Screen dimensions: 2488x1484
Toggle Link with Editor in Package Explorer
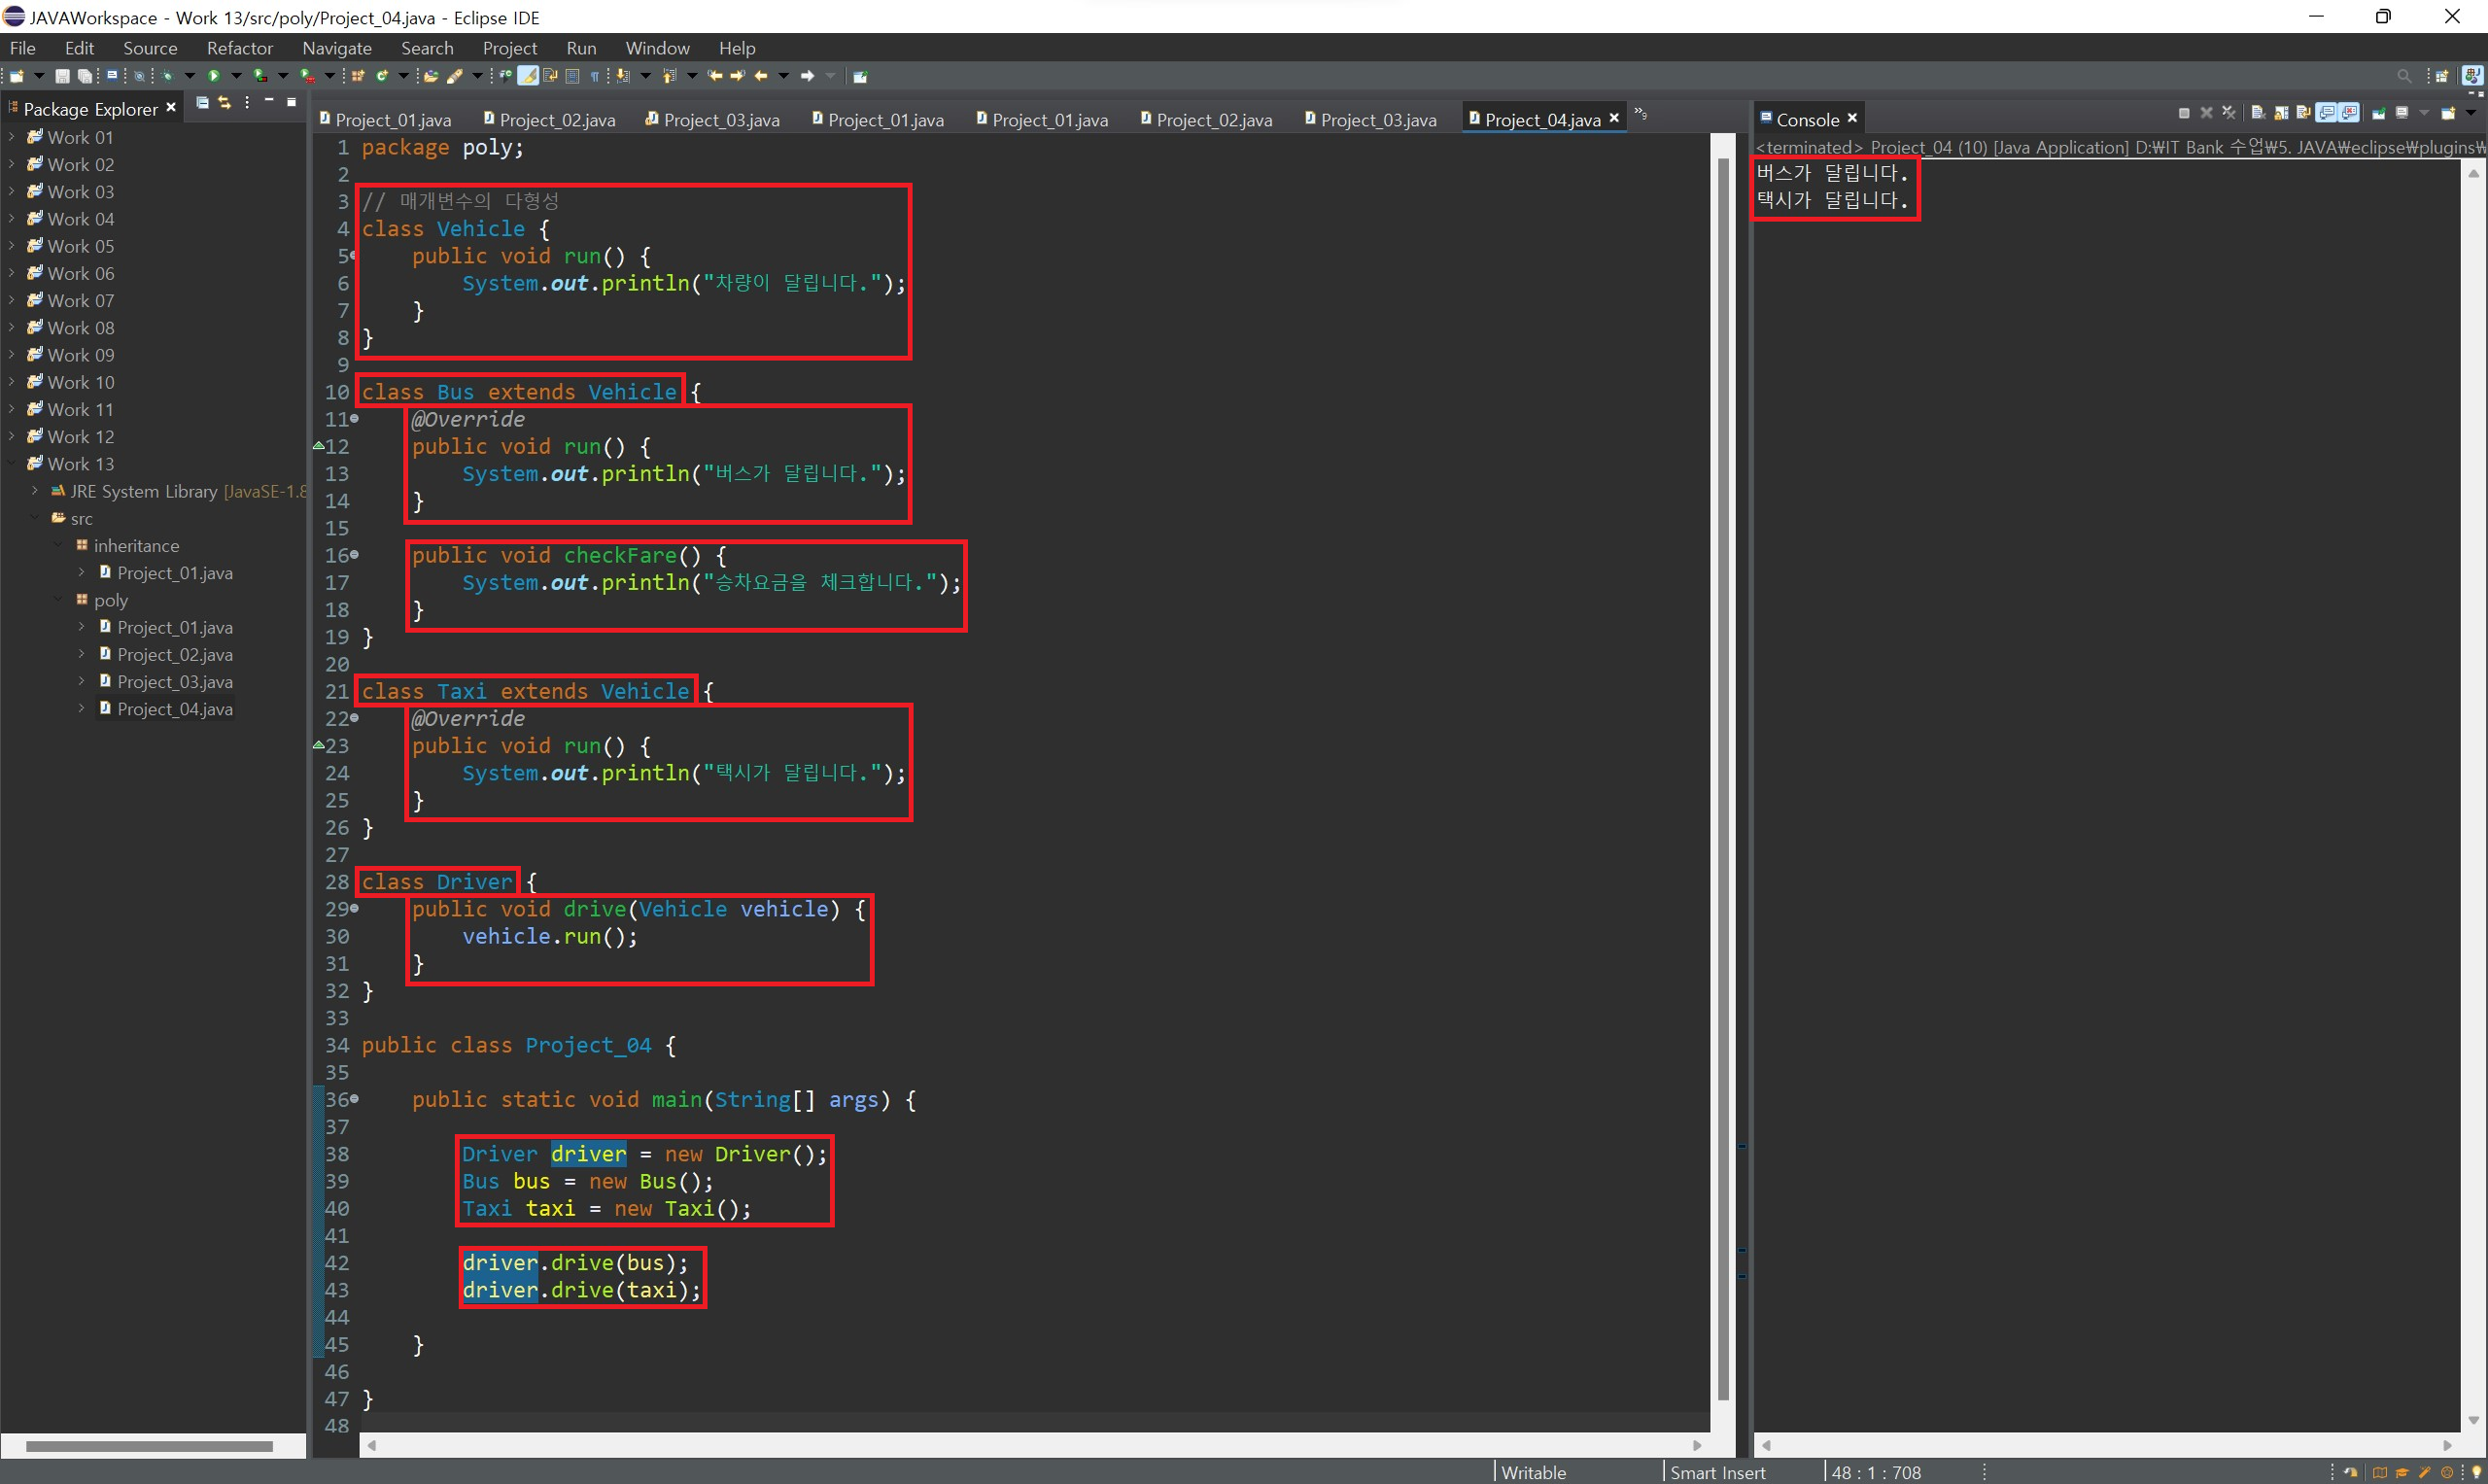(x=224, y=103)
